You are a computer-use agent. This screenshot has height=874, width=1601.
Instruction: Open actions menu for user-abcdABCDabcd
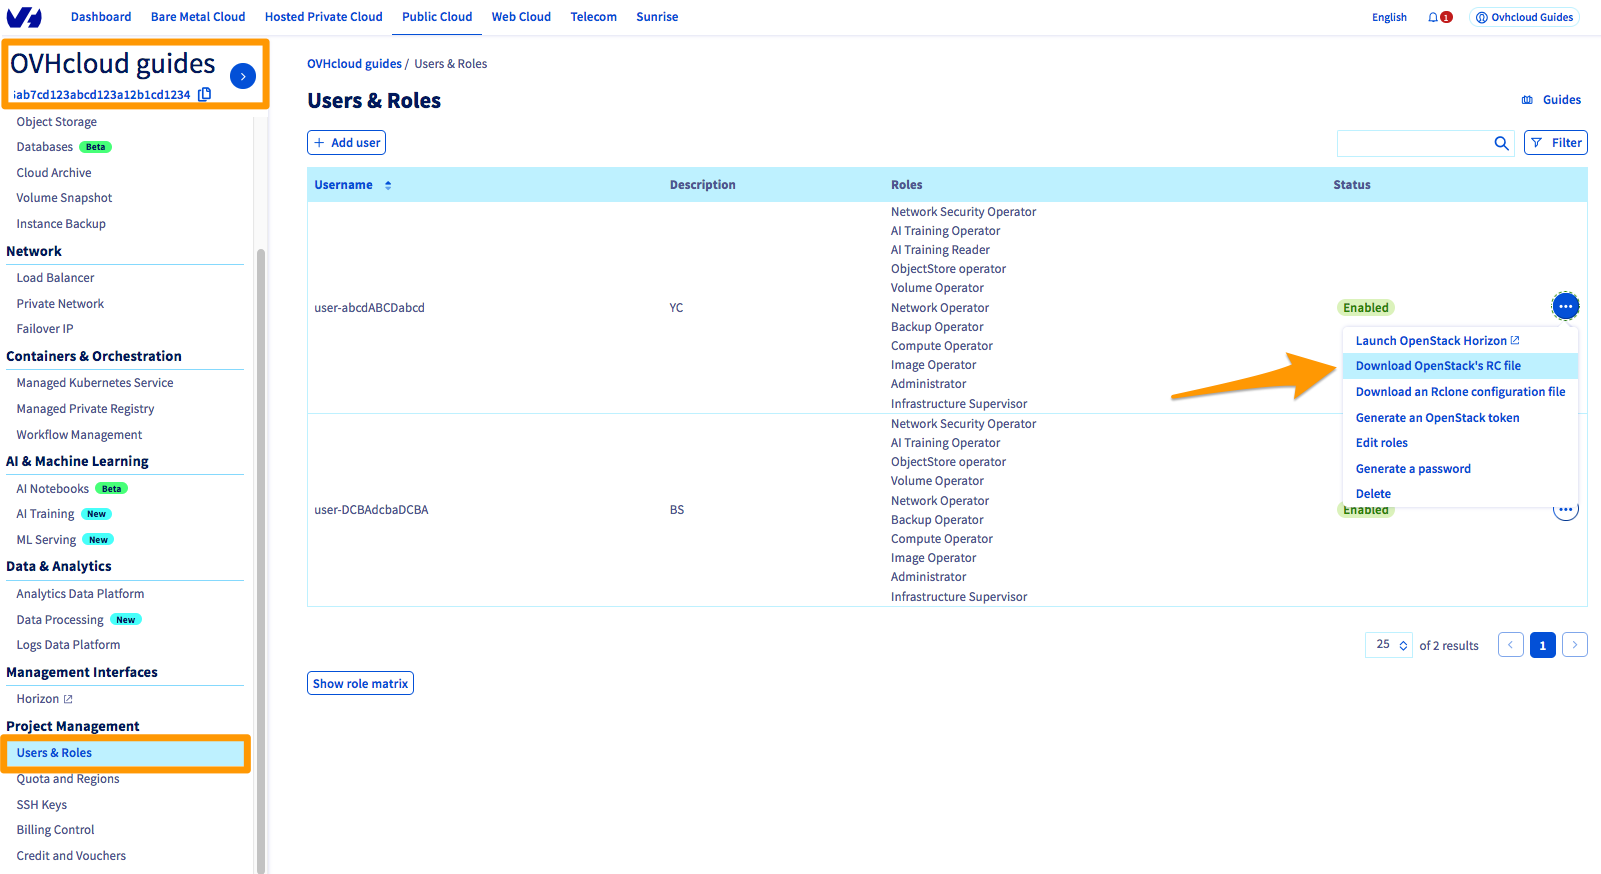click(1566, 307)
